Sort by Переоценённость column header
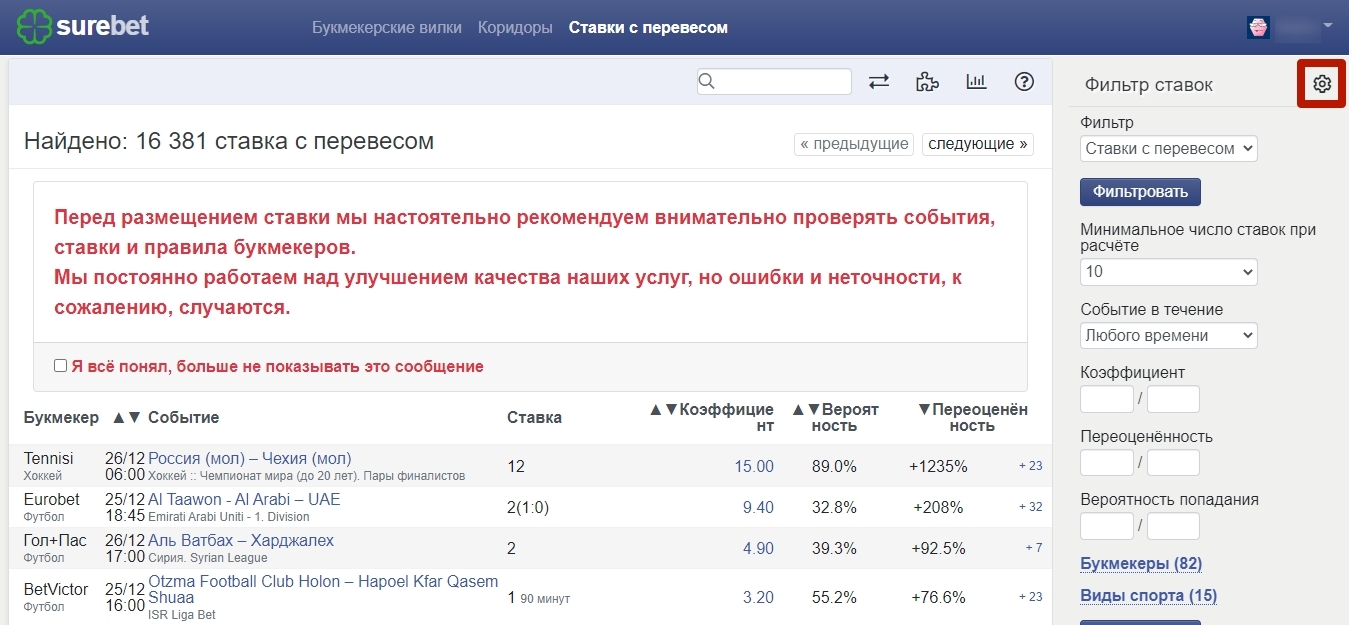Image resolution: width=1349 pixels, height=625 pixels. 972,417
